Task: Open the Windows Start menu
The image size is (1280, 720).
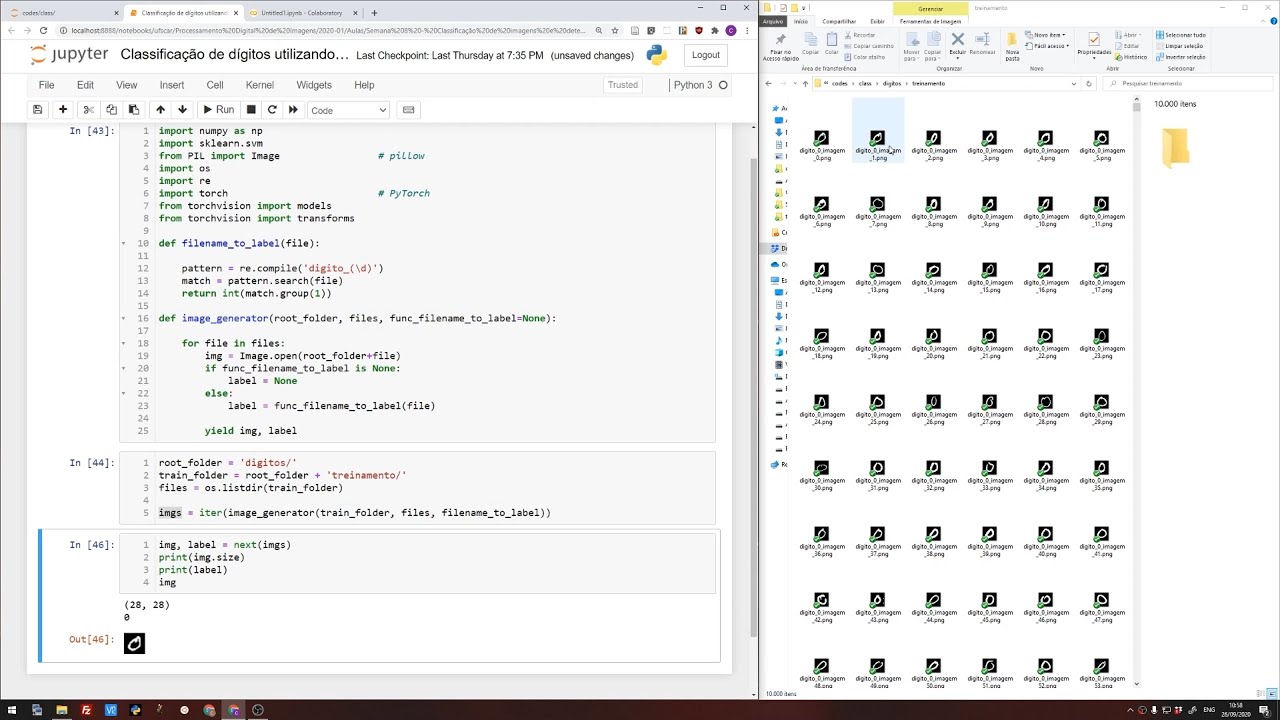Action: pyautogui.click(x=11, y=710)
